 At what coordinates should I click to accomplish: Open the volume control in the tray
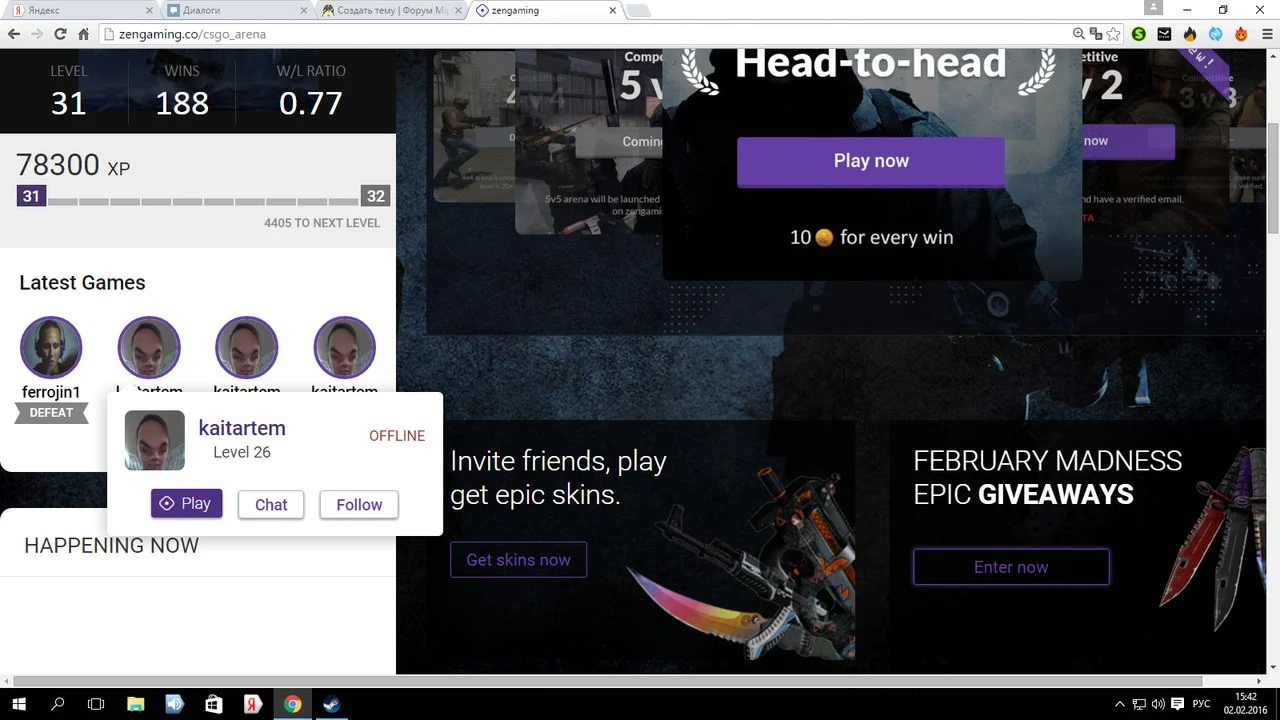click(1158, 704)
